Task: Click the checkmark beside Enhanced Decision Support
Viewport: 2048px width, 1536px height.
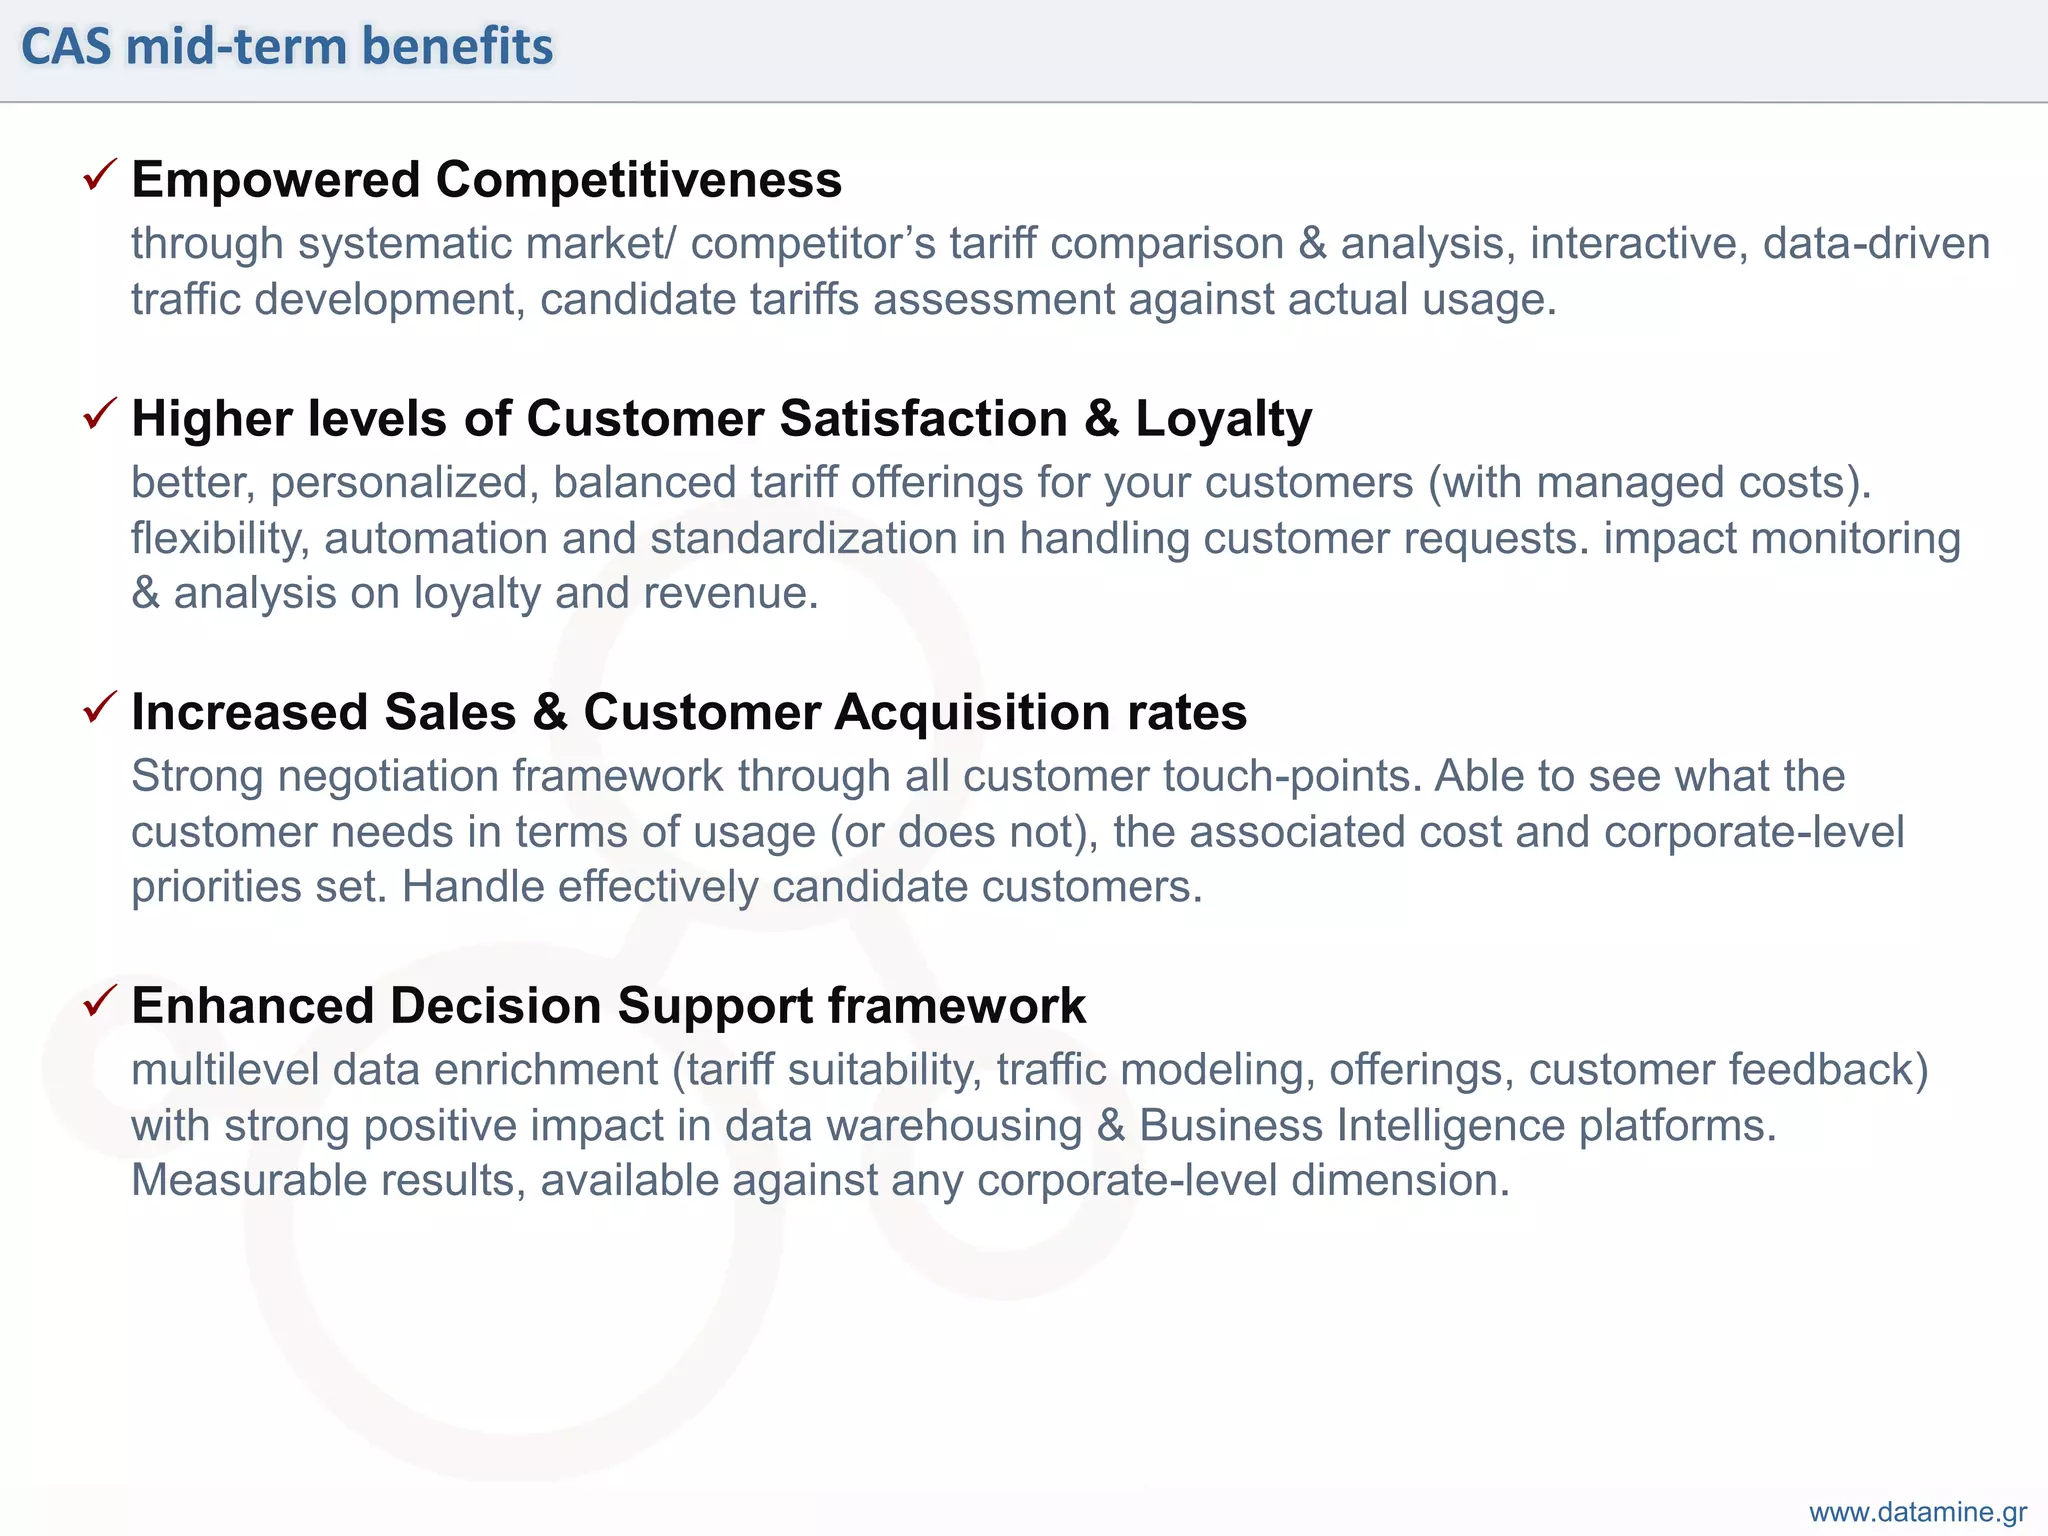Action: tap(100, 1000)
